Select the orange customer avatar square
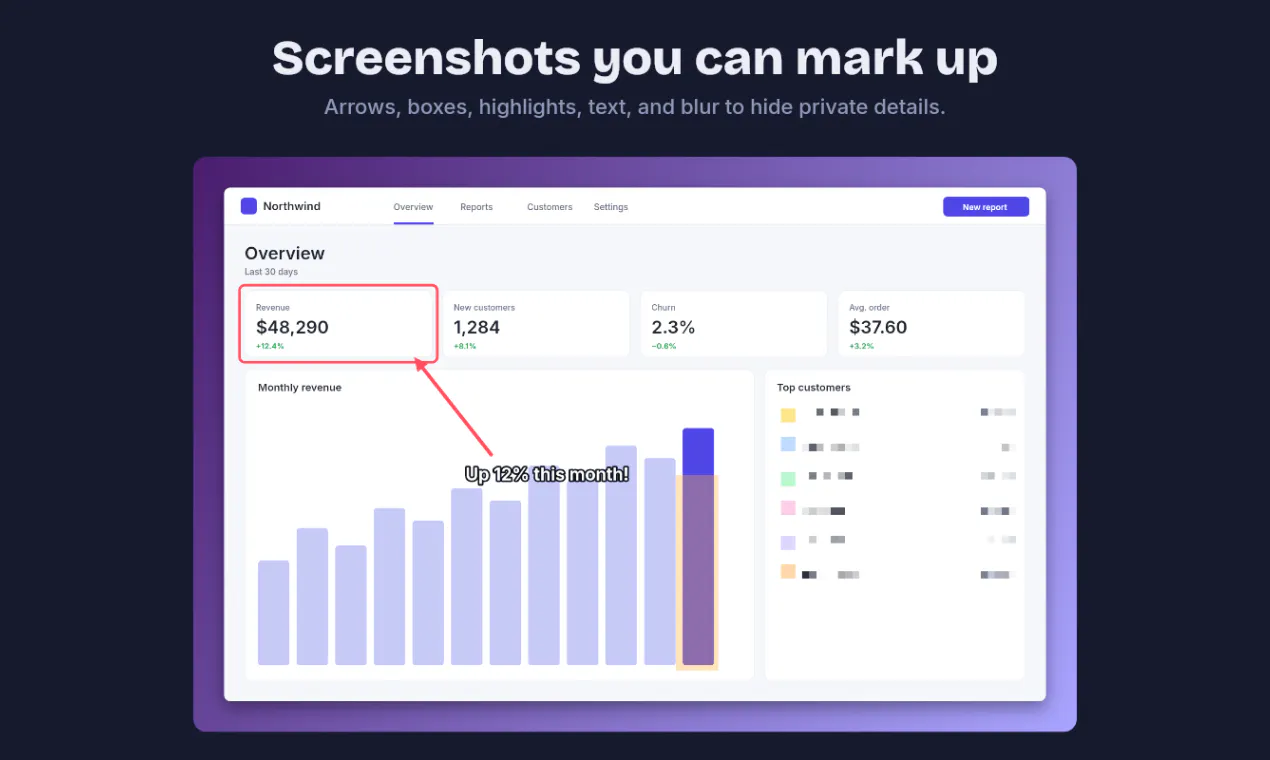 point(788,572)
